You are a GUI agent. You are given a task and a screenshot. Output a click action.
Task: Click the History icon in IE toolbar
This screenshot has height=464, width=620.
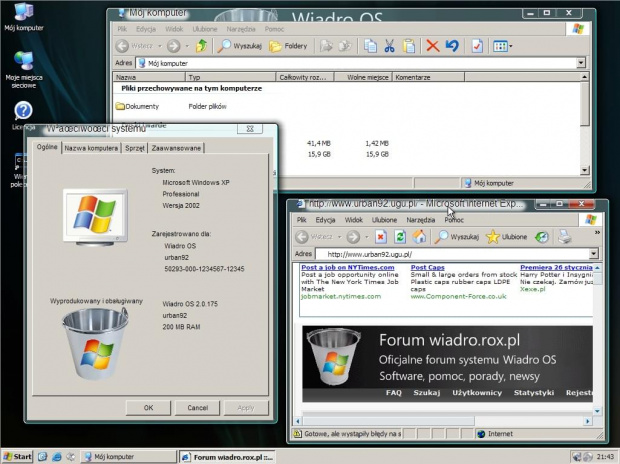coord(542,237)
